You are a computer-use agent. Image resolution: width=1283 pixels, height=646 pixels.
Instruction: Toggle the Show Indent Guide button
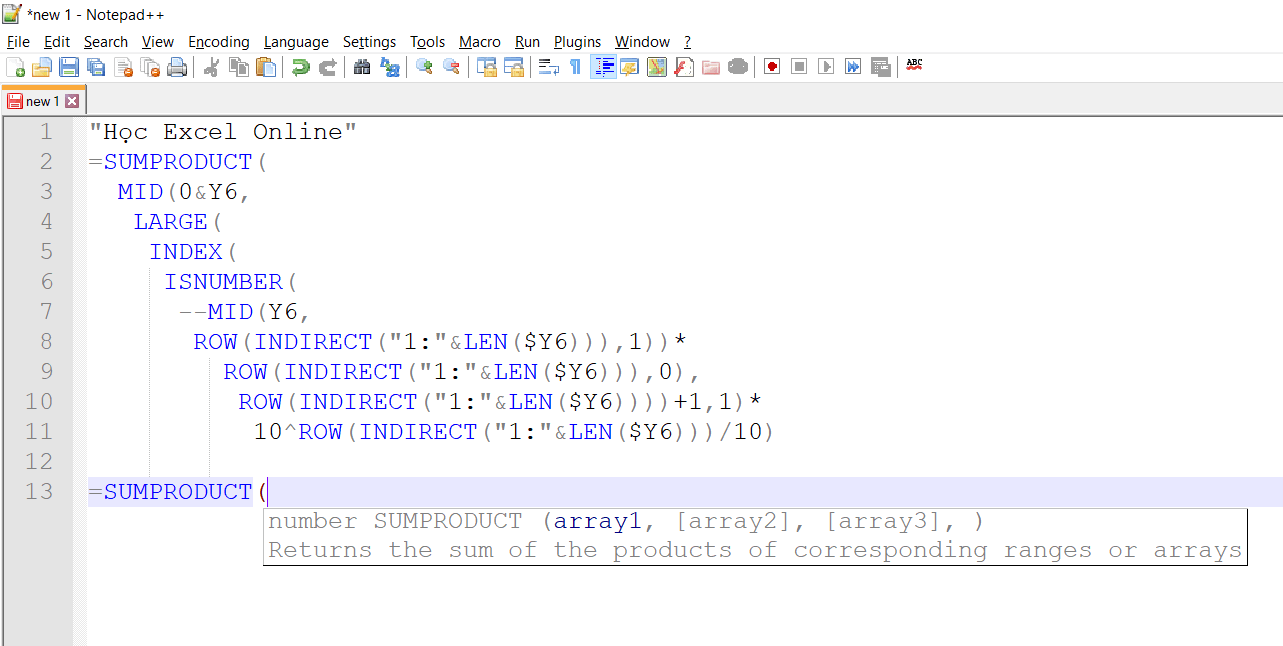[603, 67]
